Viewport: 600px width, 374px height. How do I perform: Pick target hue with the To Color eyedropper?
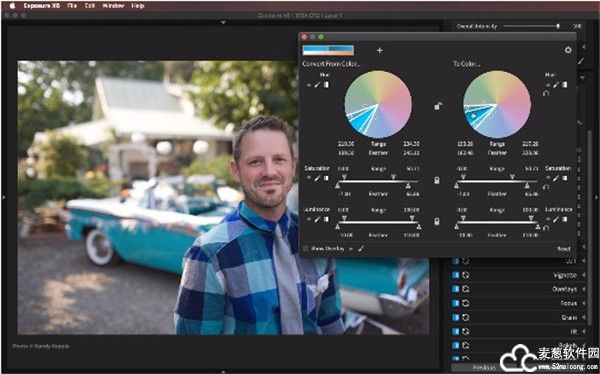pos(556,85)
